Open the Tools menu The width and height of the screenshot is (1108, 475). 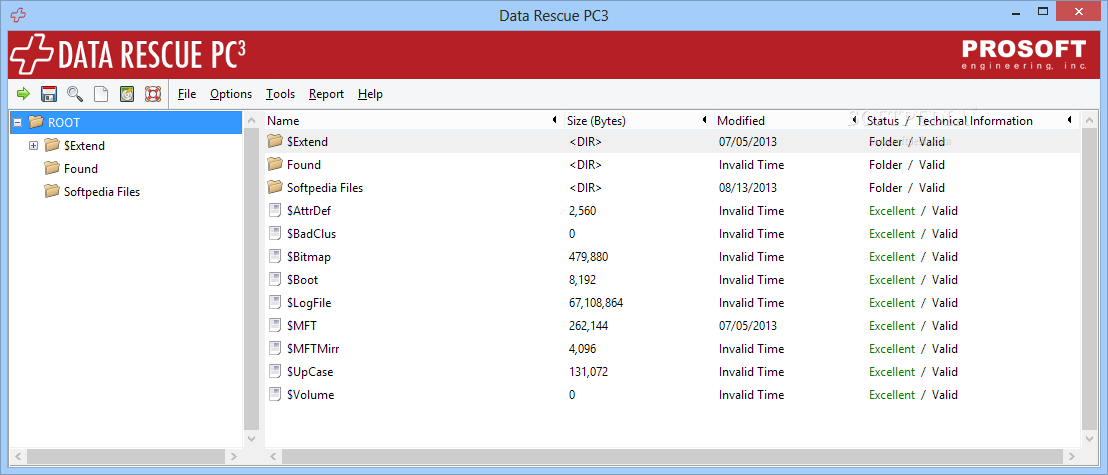pyautogui.click(x=281, y=94)
